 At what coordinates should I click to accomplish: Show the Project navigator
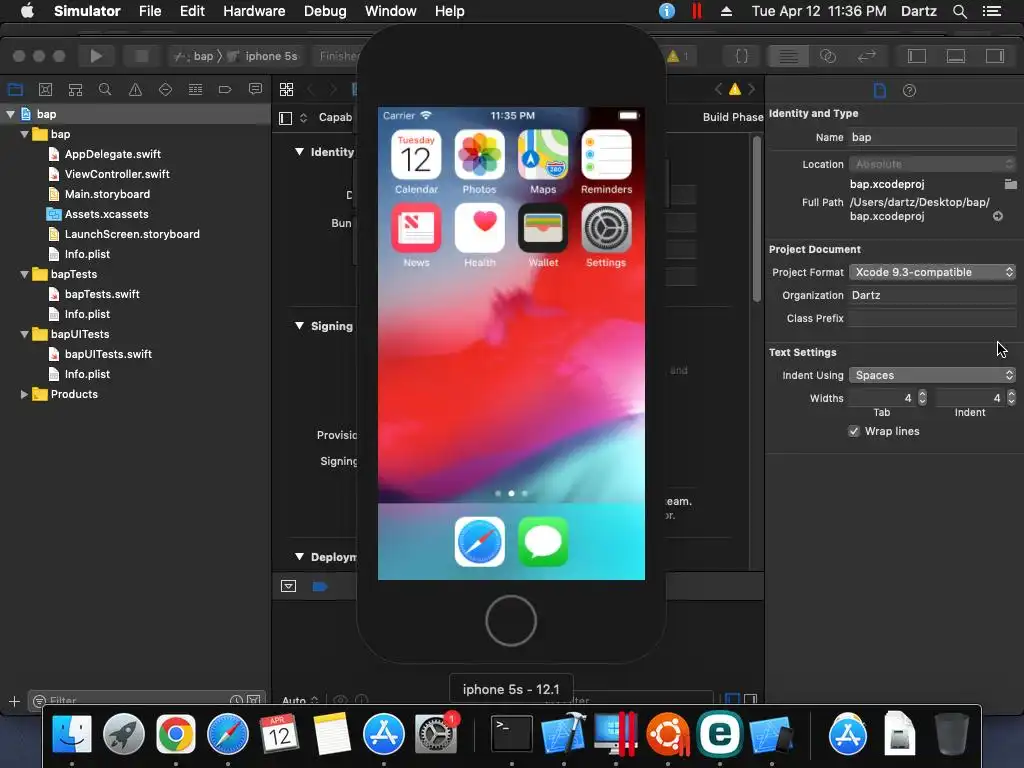point(15,89)
